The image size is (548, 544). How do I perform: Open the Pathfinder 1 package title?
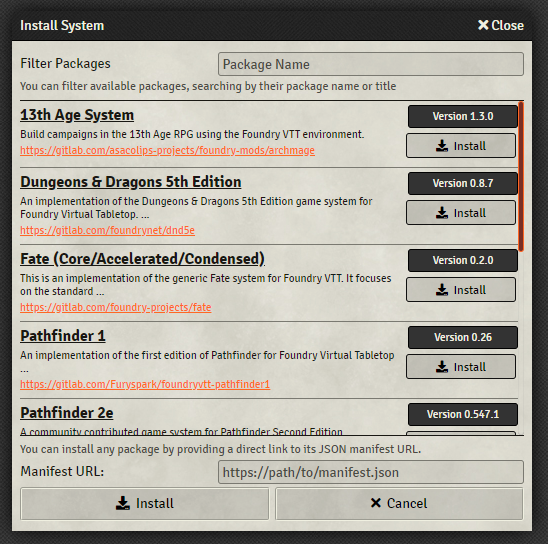tap(63, 336)
